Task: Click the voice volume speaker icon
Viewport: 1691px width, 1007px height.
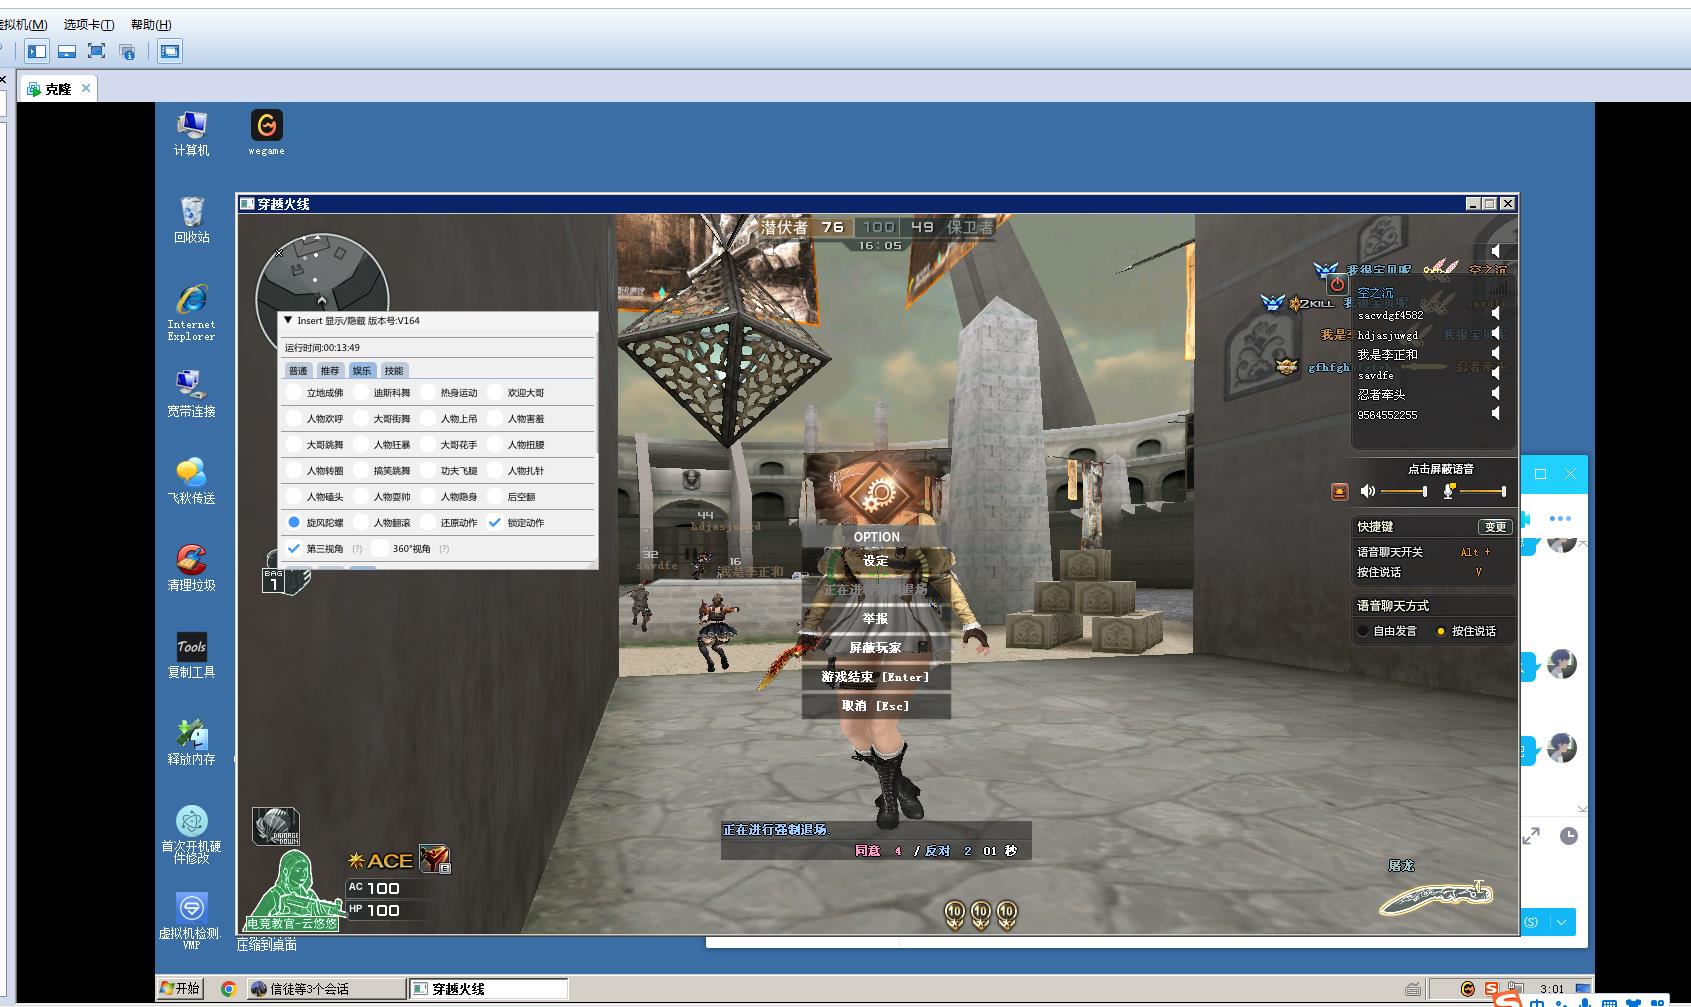Action: click(x=1368, y=491)
